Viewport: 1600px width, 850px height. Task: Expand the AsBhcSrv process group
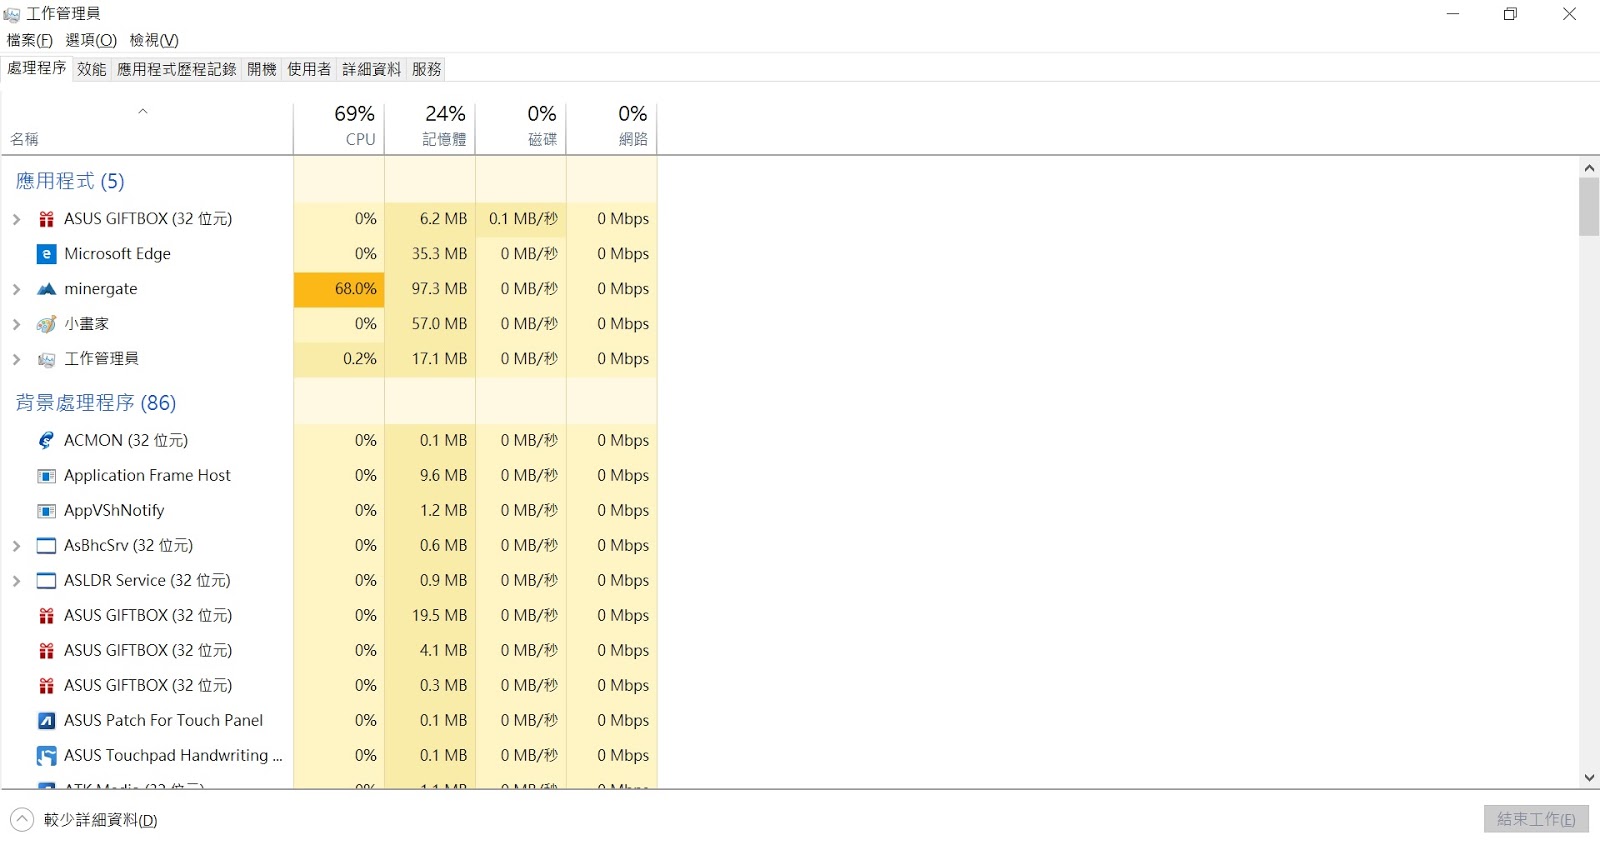coord(16,546)
